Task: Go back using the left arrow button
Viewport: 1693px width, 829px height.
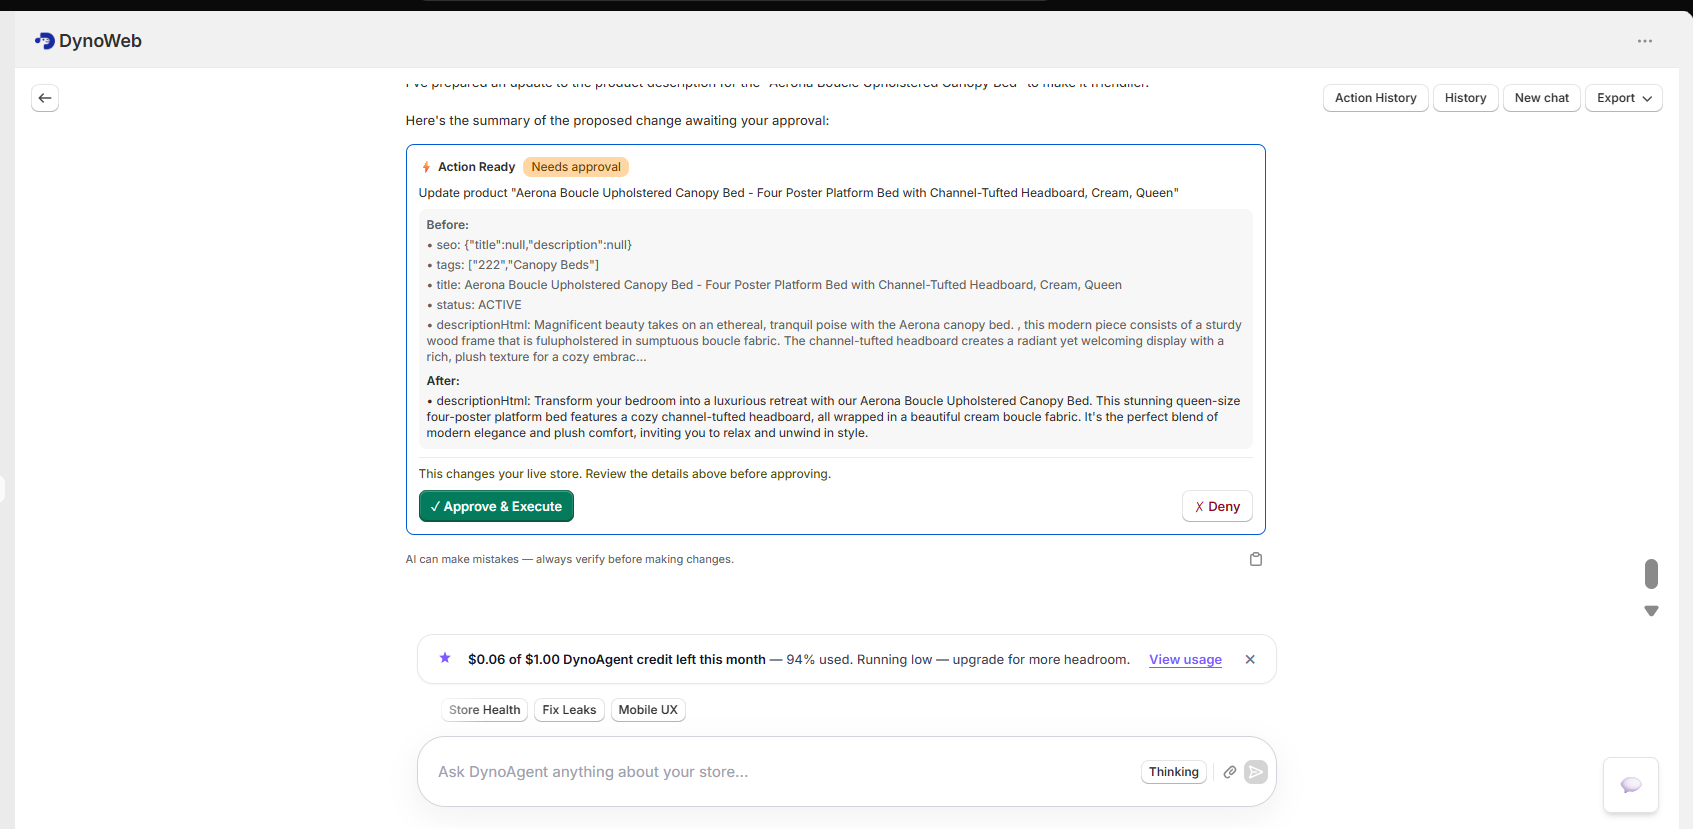Action: [45, 98]
